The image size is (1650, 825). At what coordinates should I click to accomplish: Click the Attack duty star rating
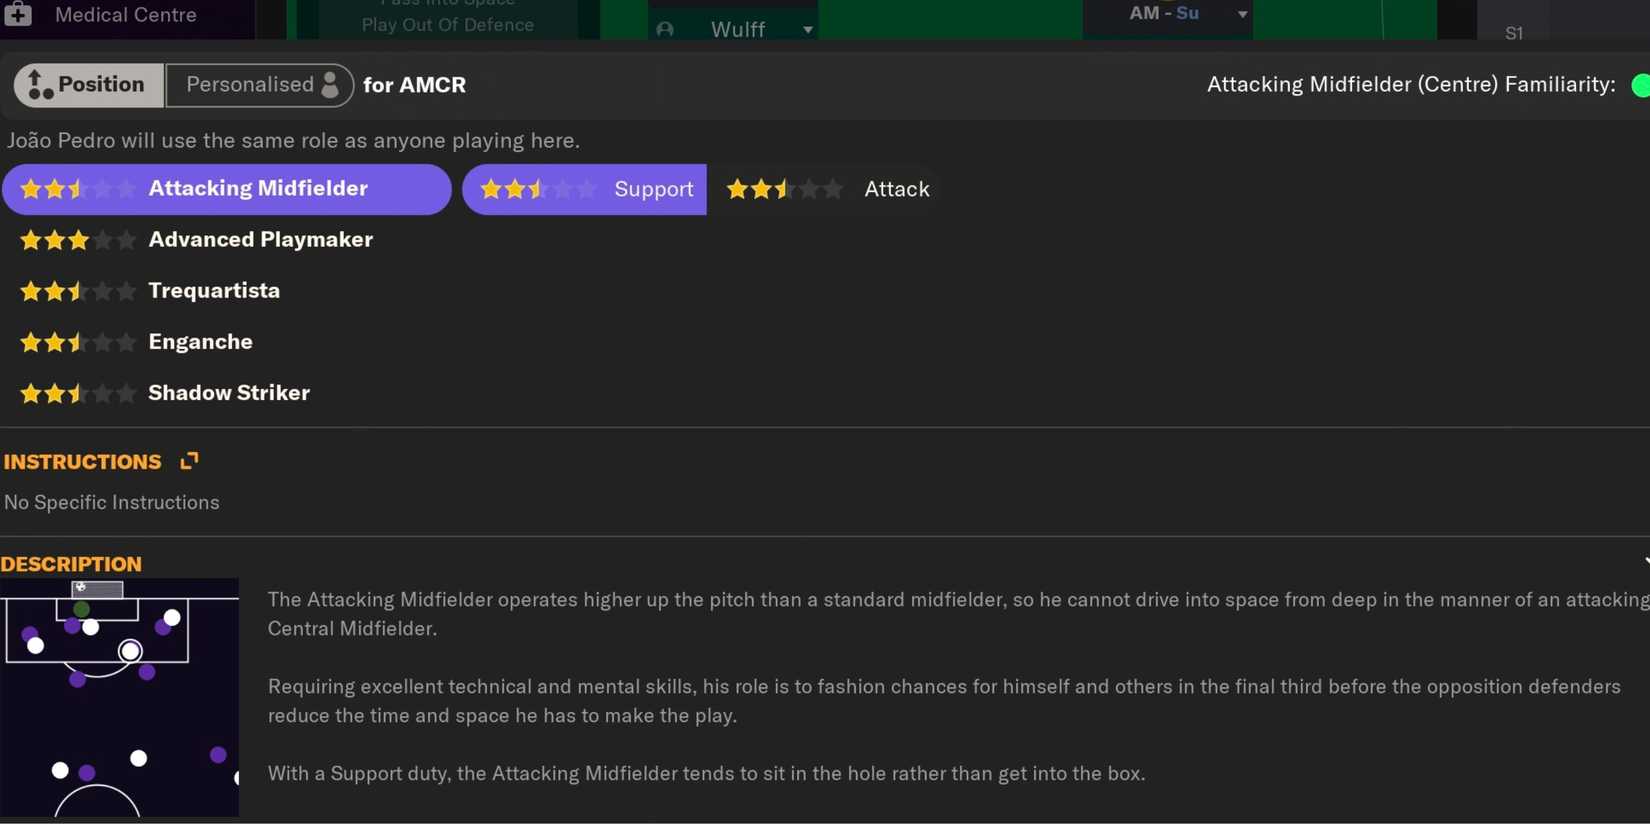(785, 189)
